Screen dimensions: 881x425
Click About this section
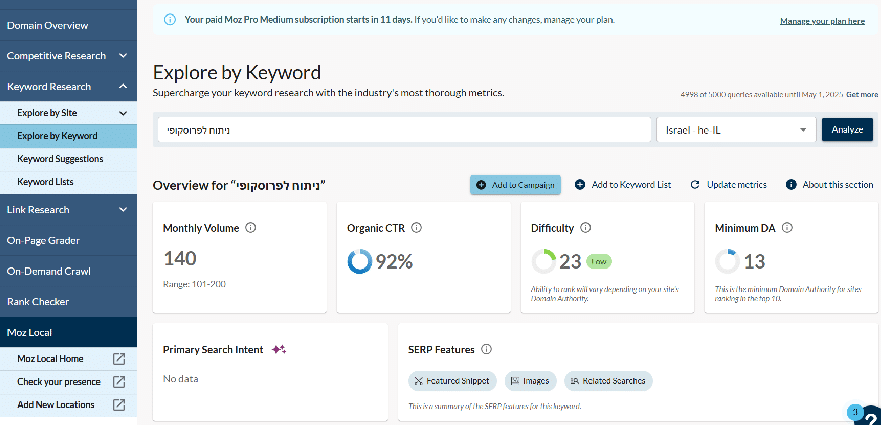click(830, 184)
